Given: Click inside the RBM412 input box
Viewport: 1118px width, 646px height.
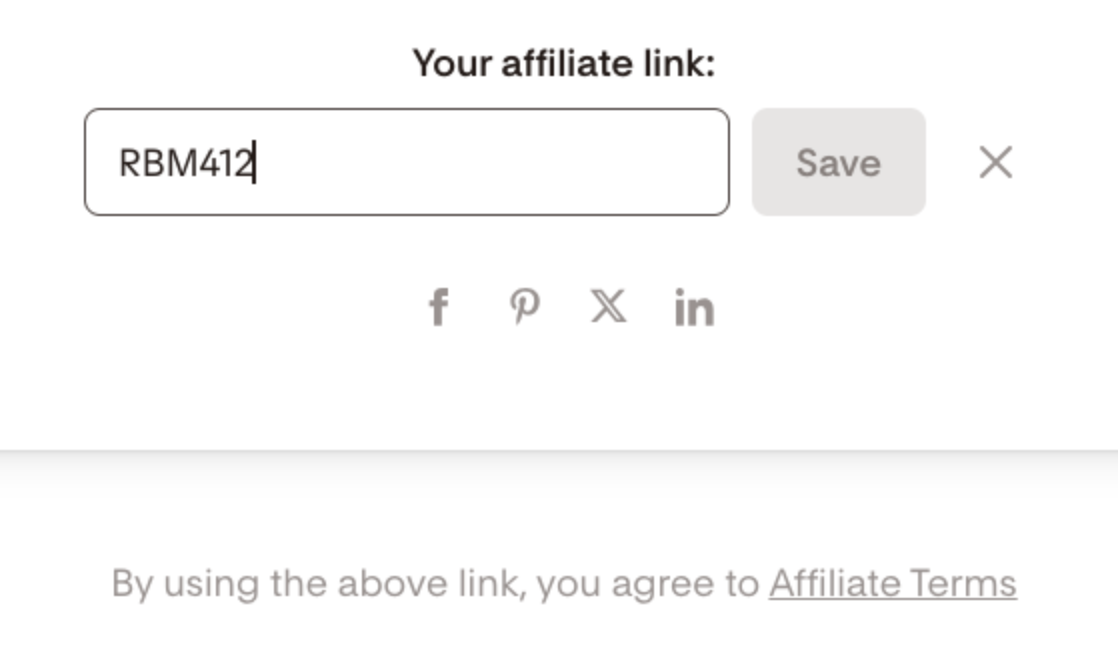Looking at the screenshot, I should point(407,162).
